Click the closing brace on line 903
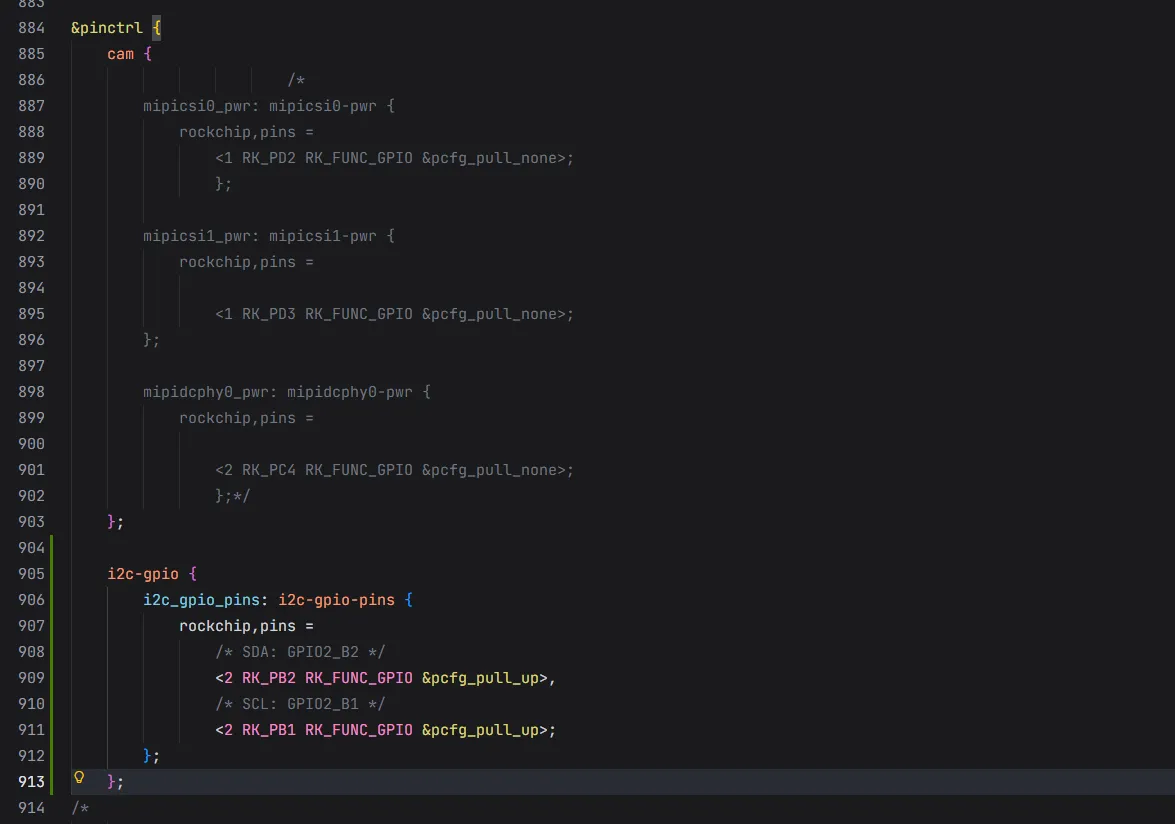The height and width of the screenshot is (824, 1175). [112, 522]
